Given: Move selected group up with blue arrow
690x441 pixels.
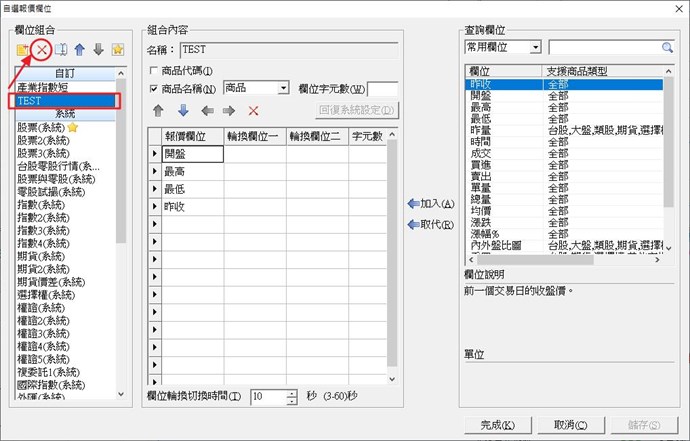Looking at the screenshot, I should tap(80, 50).
